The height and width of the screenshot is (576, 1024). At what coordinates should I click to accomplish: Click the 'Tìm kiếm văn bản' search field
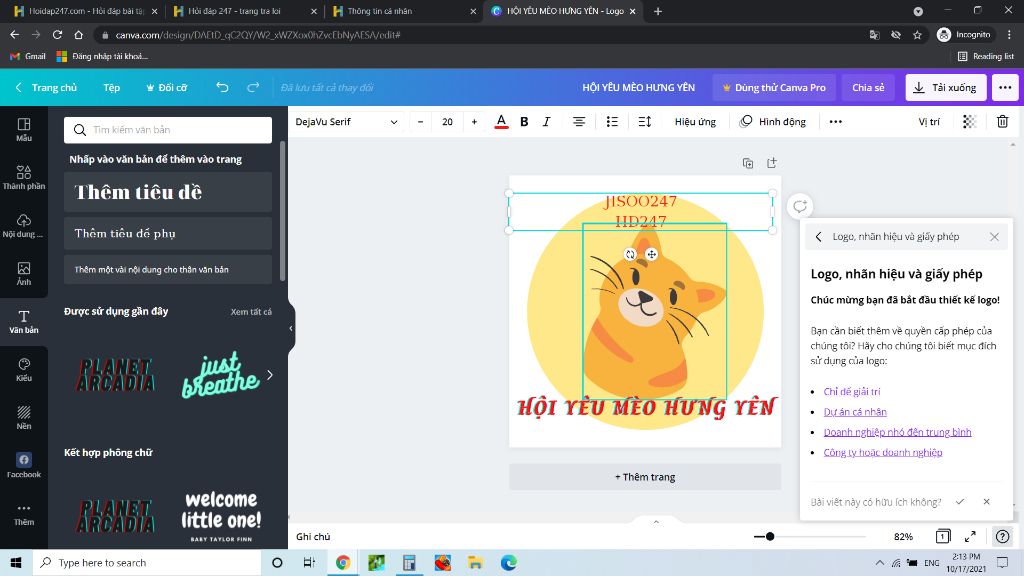pos(168,130)
